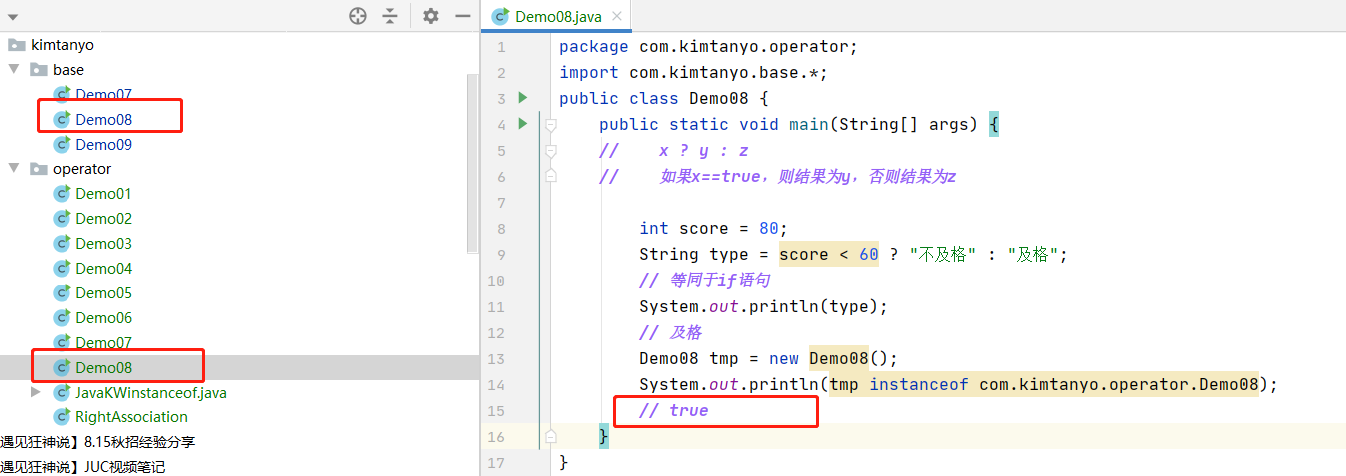Select the Demo08.java editor tab

557,17
